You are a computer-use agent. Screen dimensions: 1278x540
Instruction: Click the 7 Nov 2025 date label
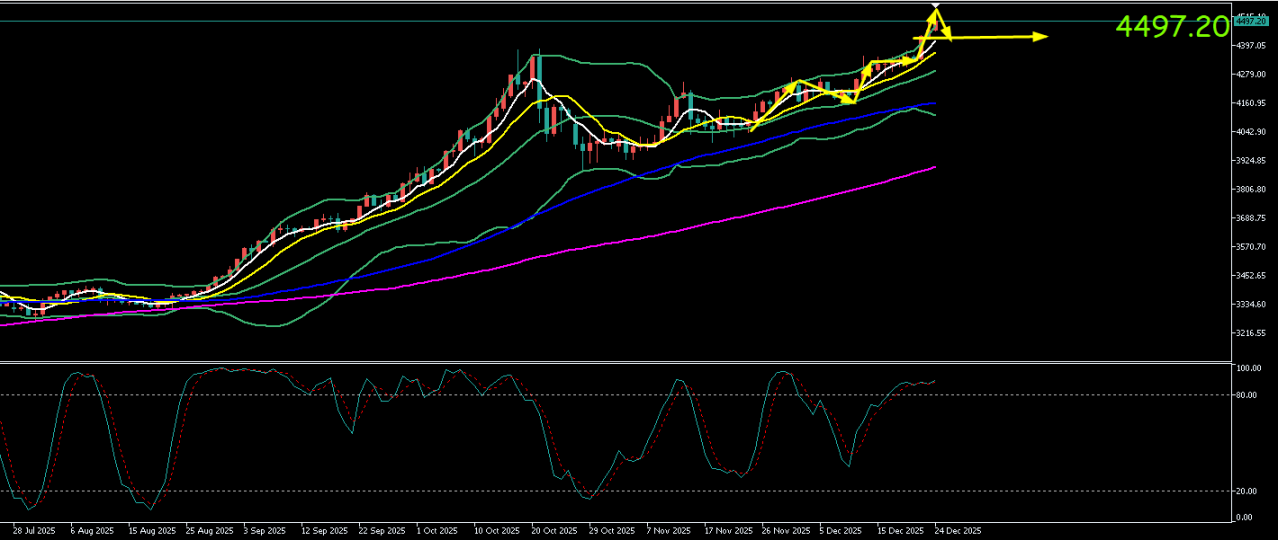coord(670,529)
